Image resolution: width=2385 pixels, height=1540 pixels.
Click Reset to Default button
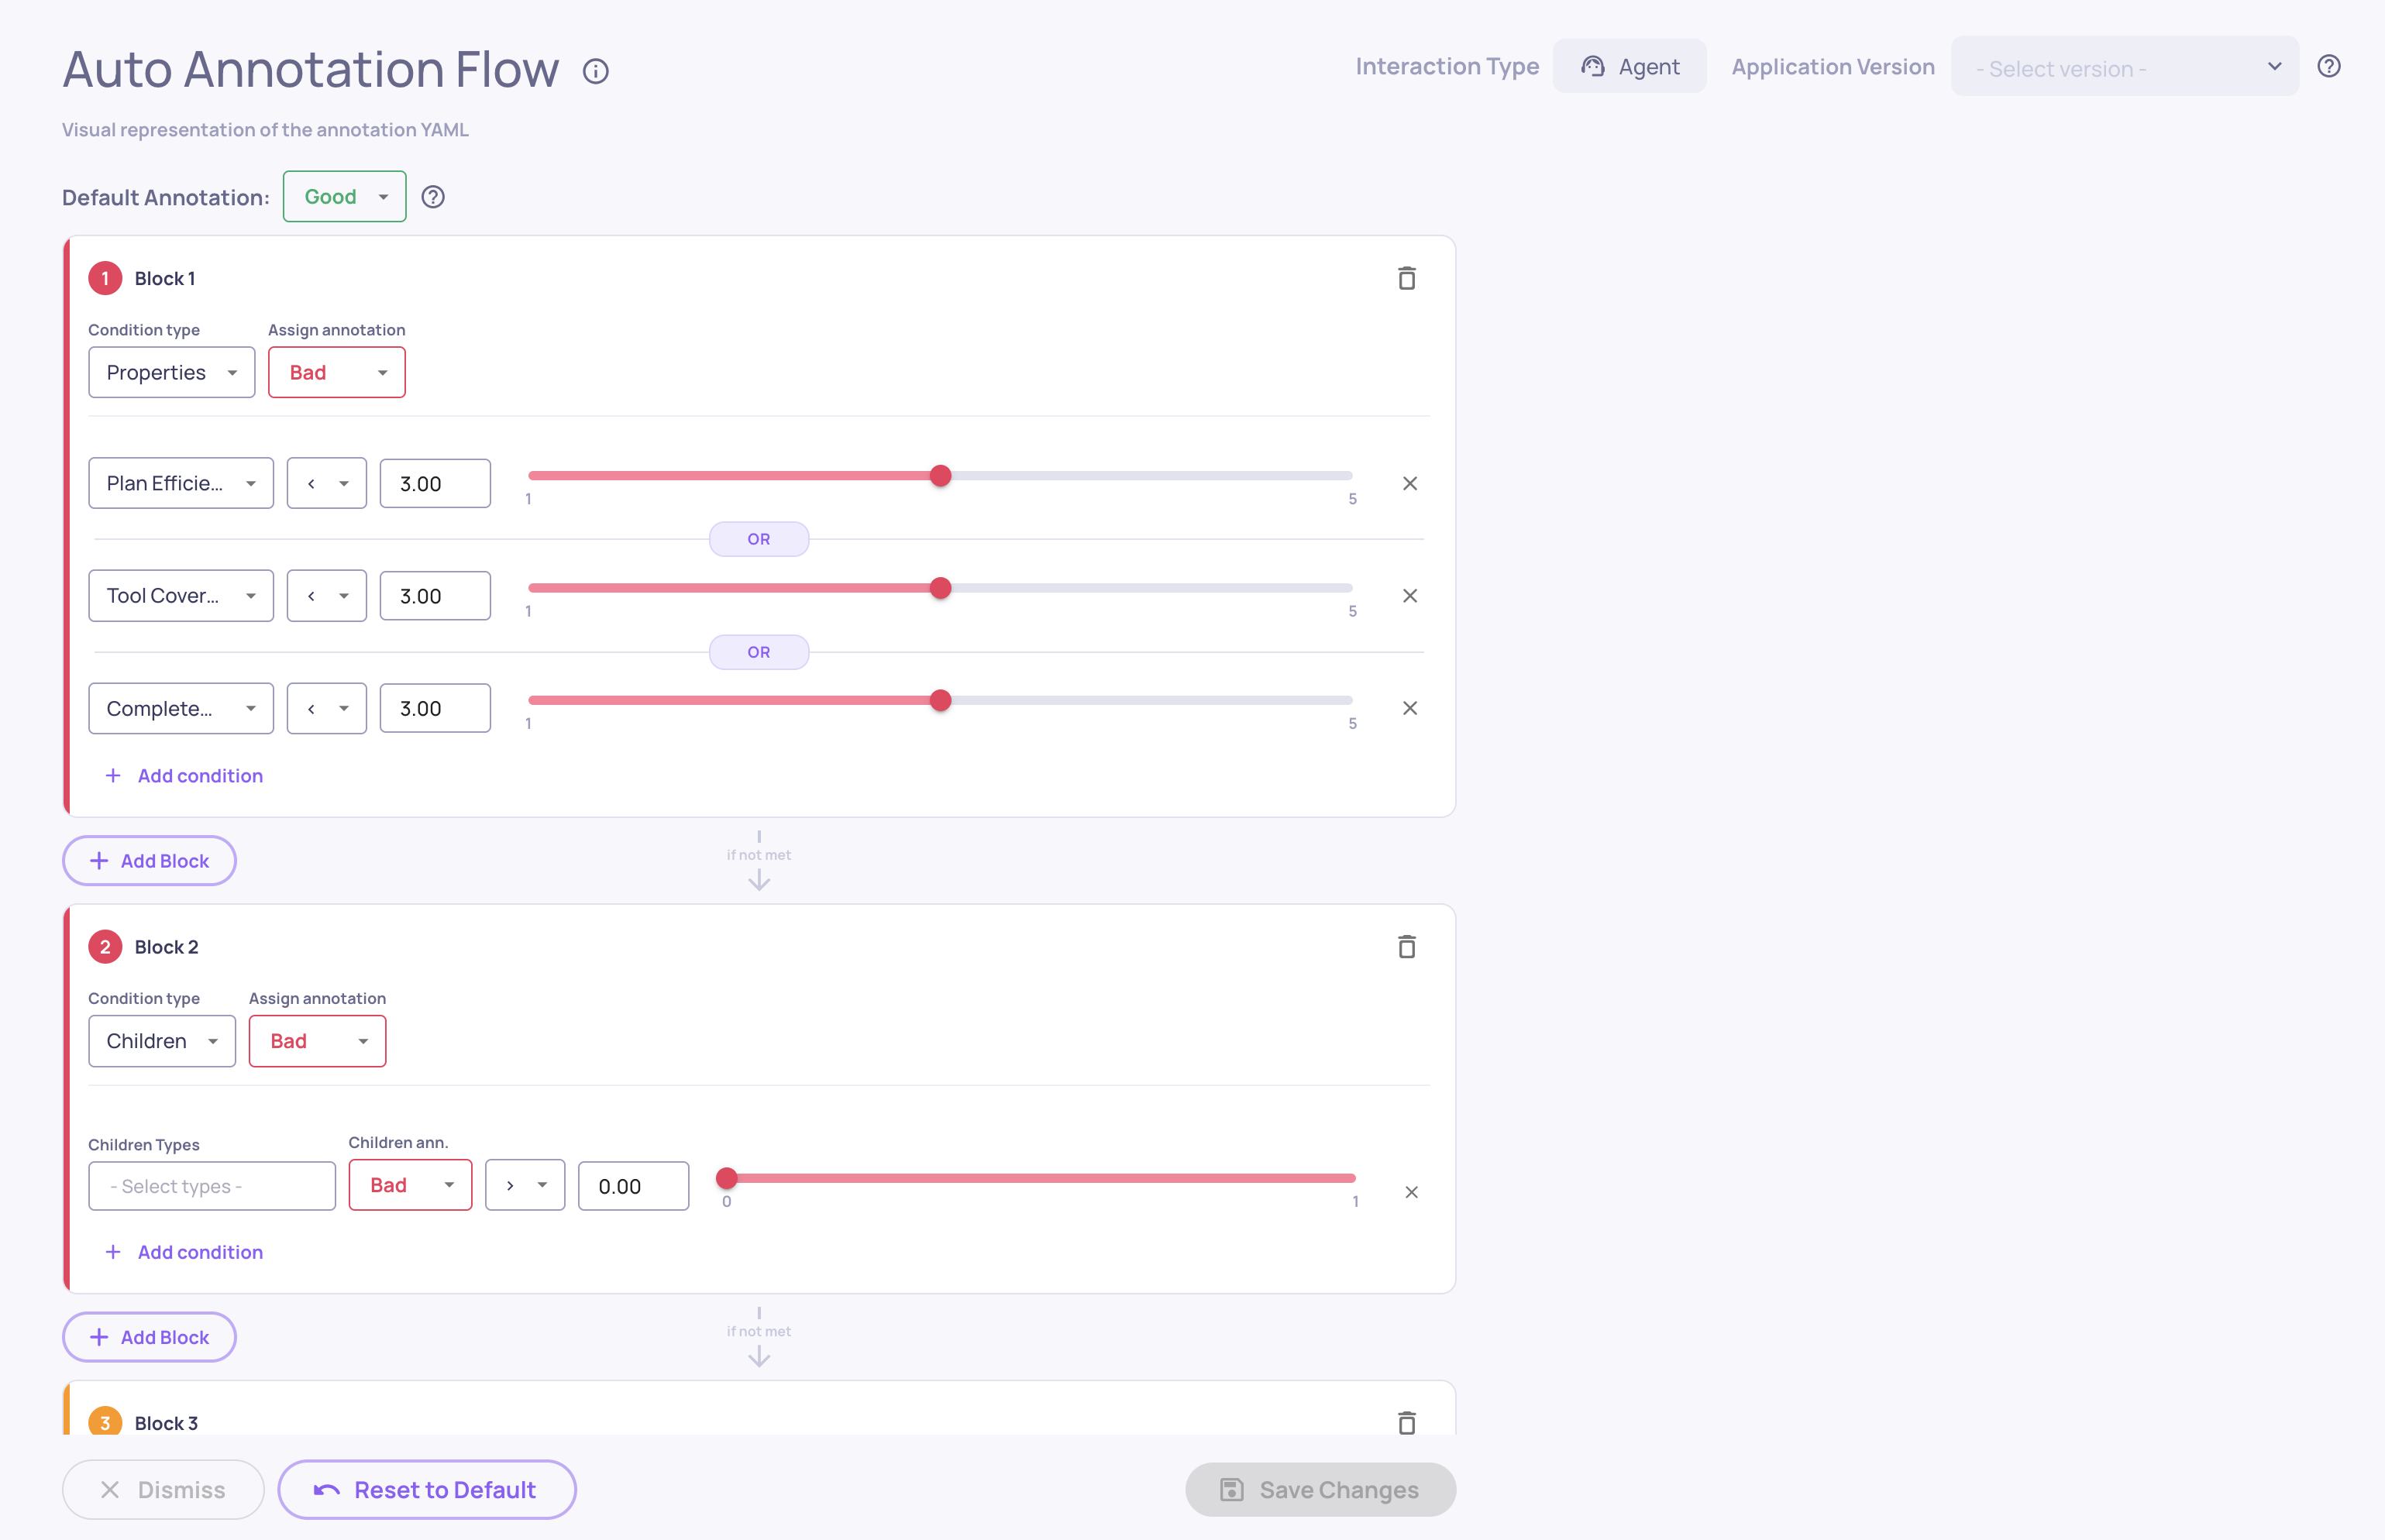[x=427, y=1489]
